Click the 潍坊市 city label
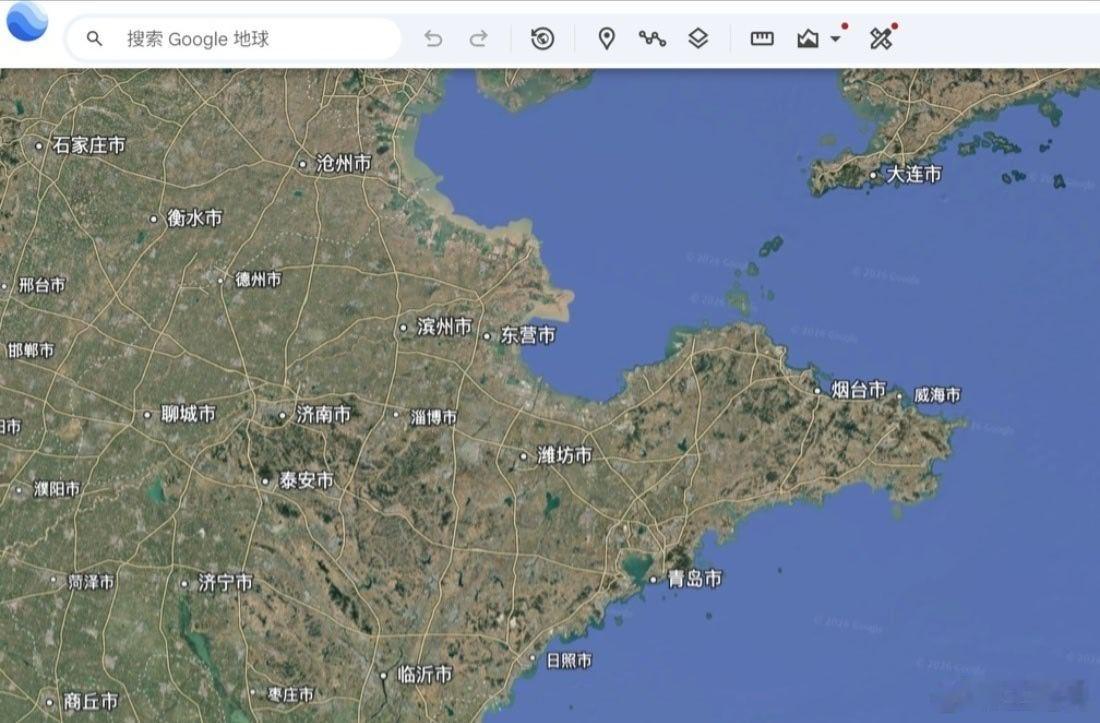 [564, 456]
